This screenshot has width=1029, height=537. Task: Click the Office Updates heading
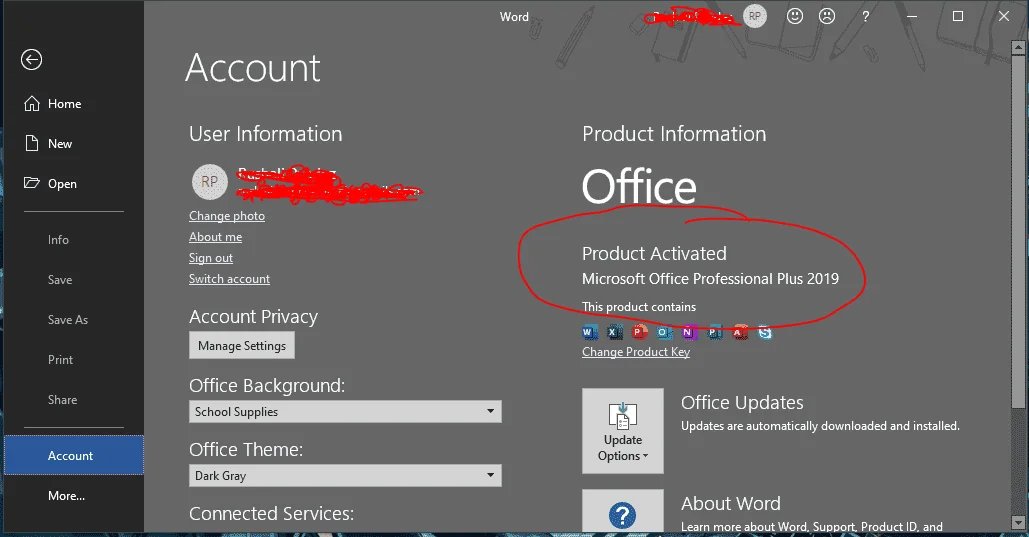click(x=742, y=402)
